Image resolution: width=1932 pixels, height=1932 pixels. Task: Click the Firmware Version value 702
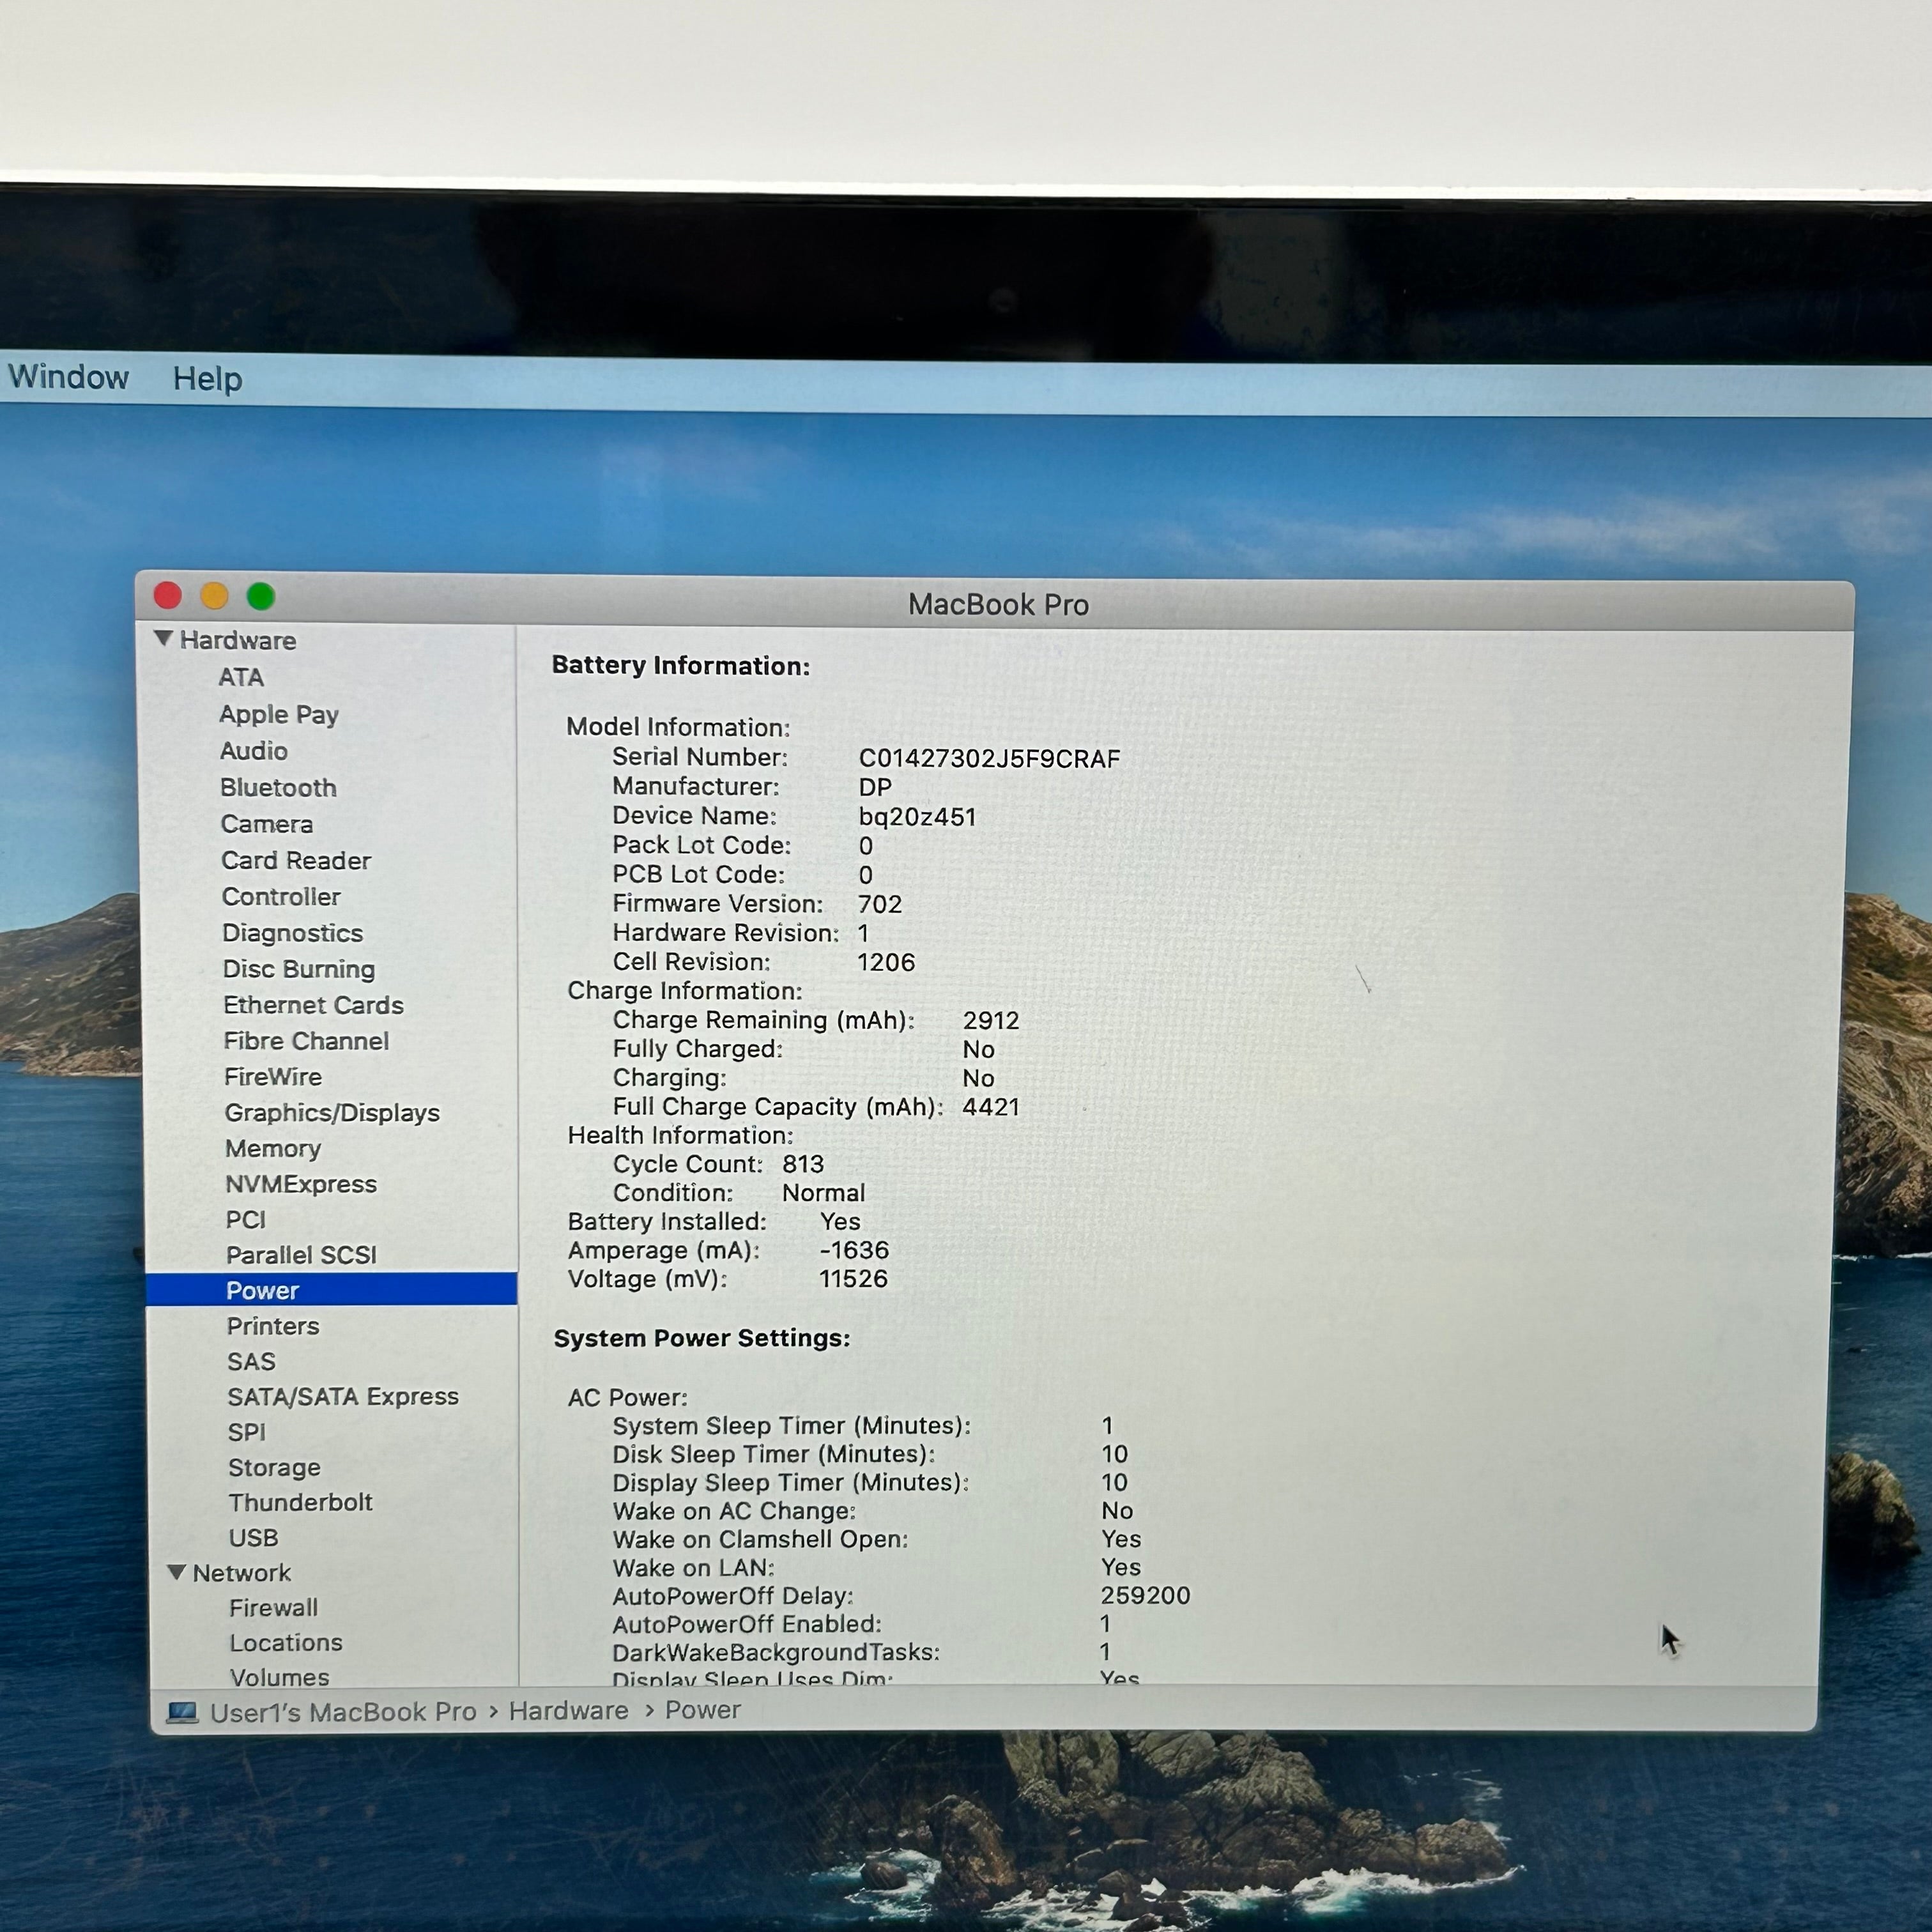coord(880,904)
